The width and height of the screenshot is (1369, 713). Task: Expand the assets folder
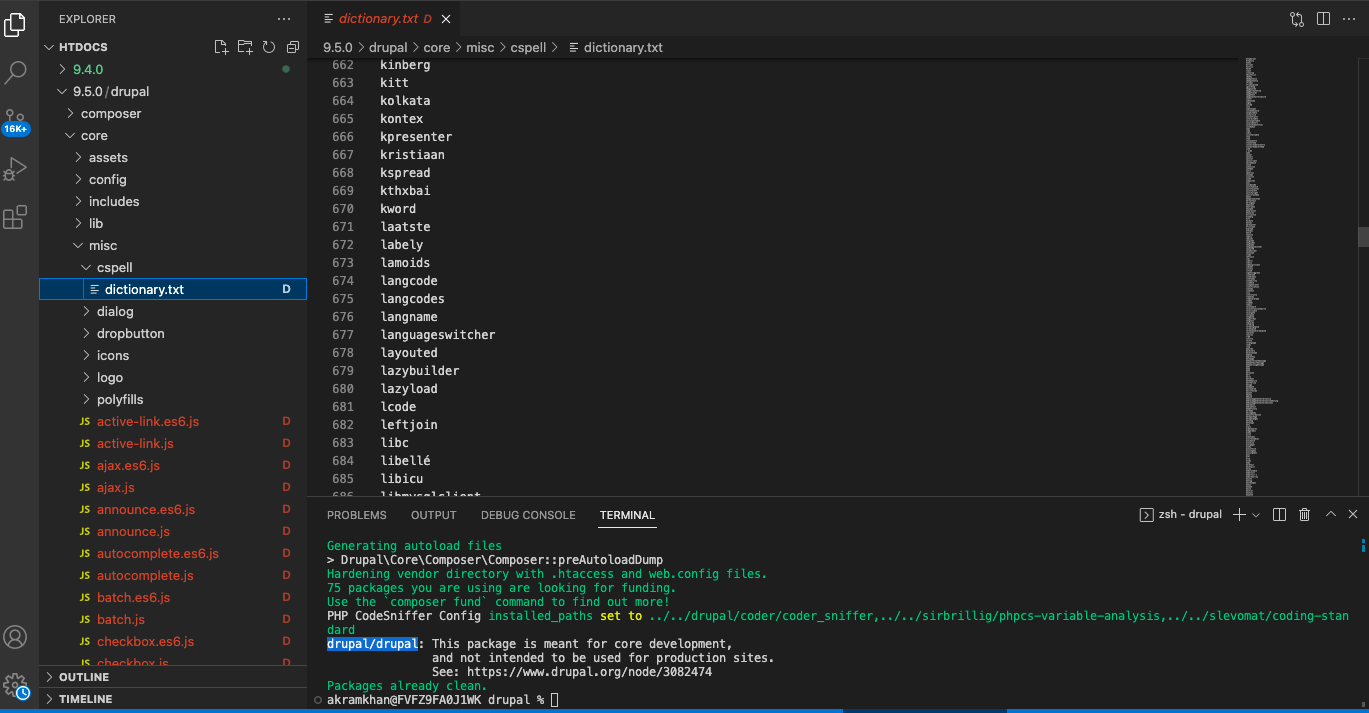112,157
